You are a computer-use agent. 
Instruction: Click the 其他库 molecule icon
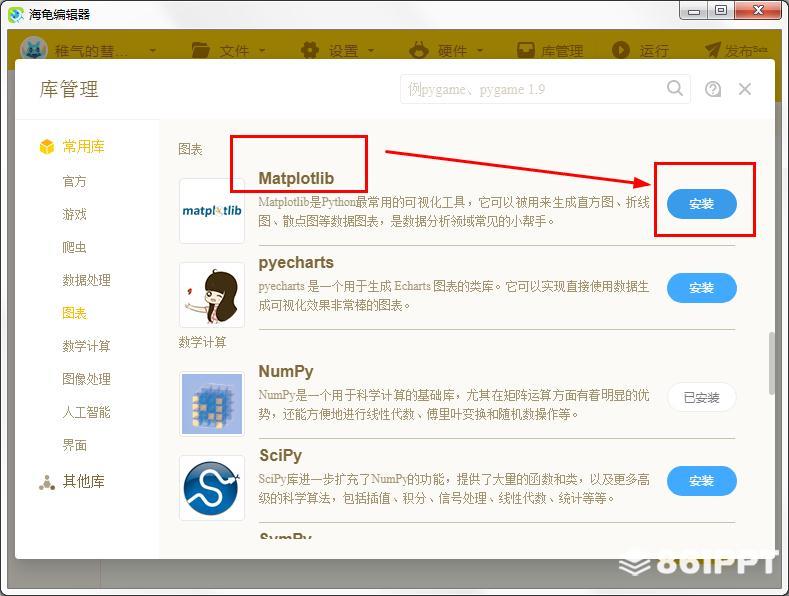coord(47,482)
